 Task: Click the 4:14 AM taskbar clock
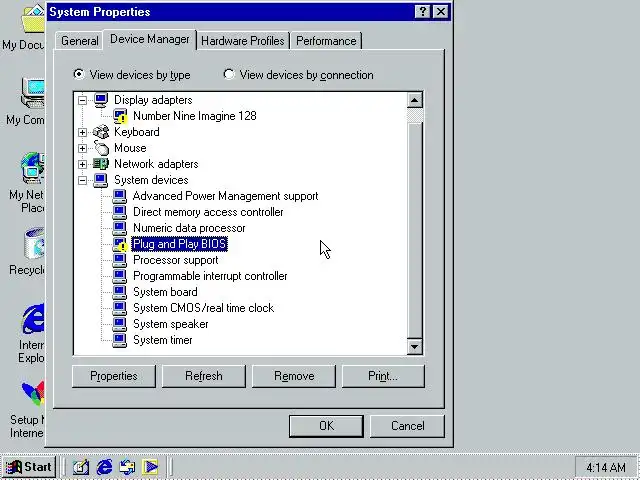pos(606,467)
